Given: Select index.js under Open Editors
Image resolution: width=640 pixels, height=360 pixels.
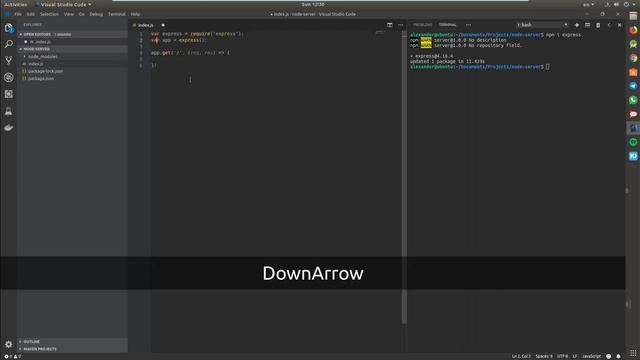Looking at the screenshot, I should click(72, 42).
